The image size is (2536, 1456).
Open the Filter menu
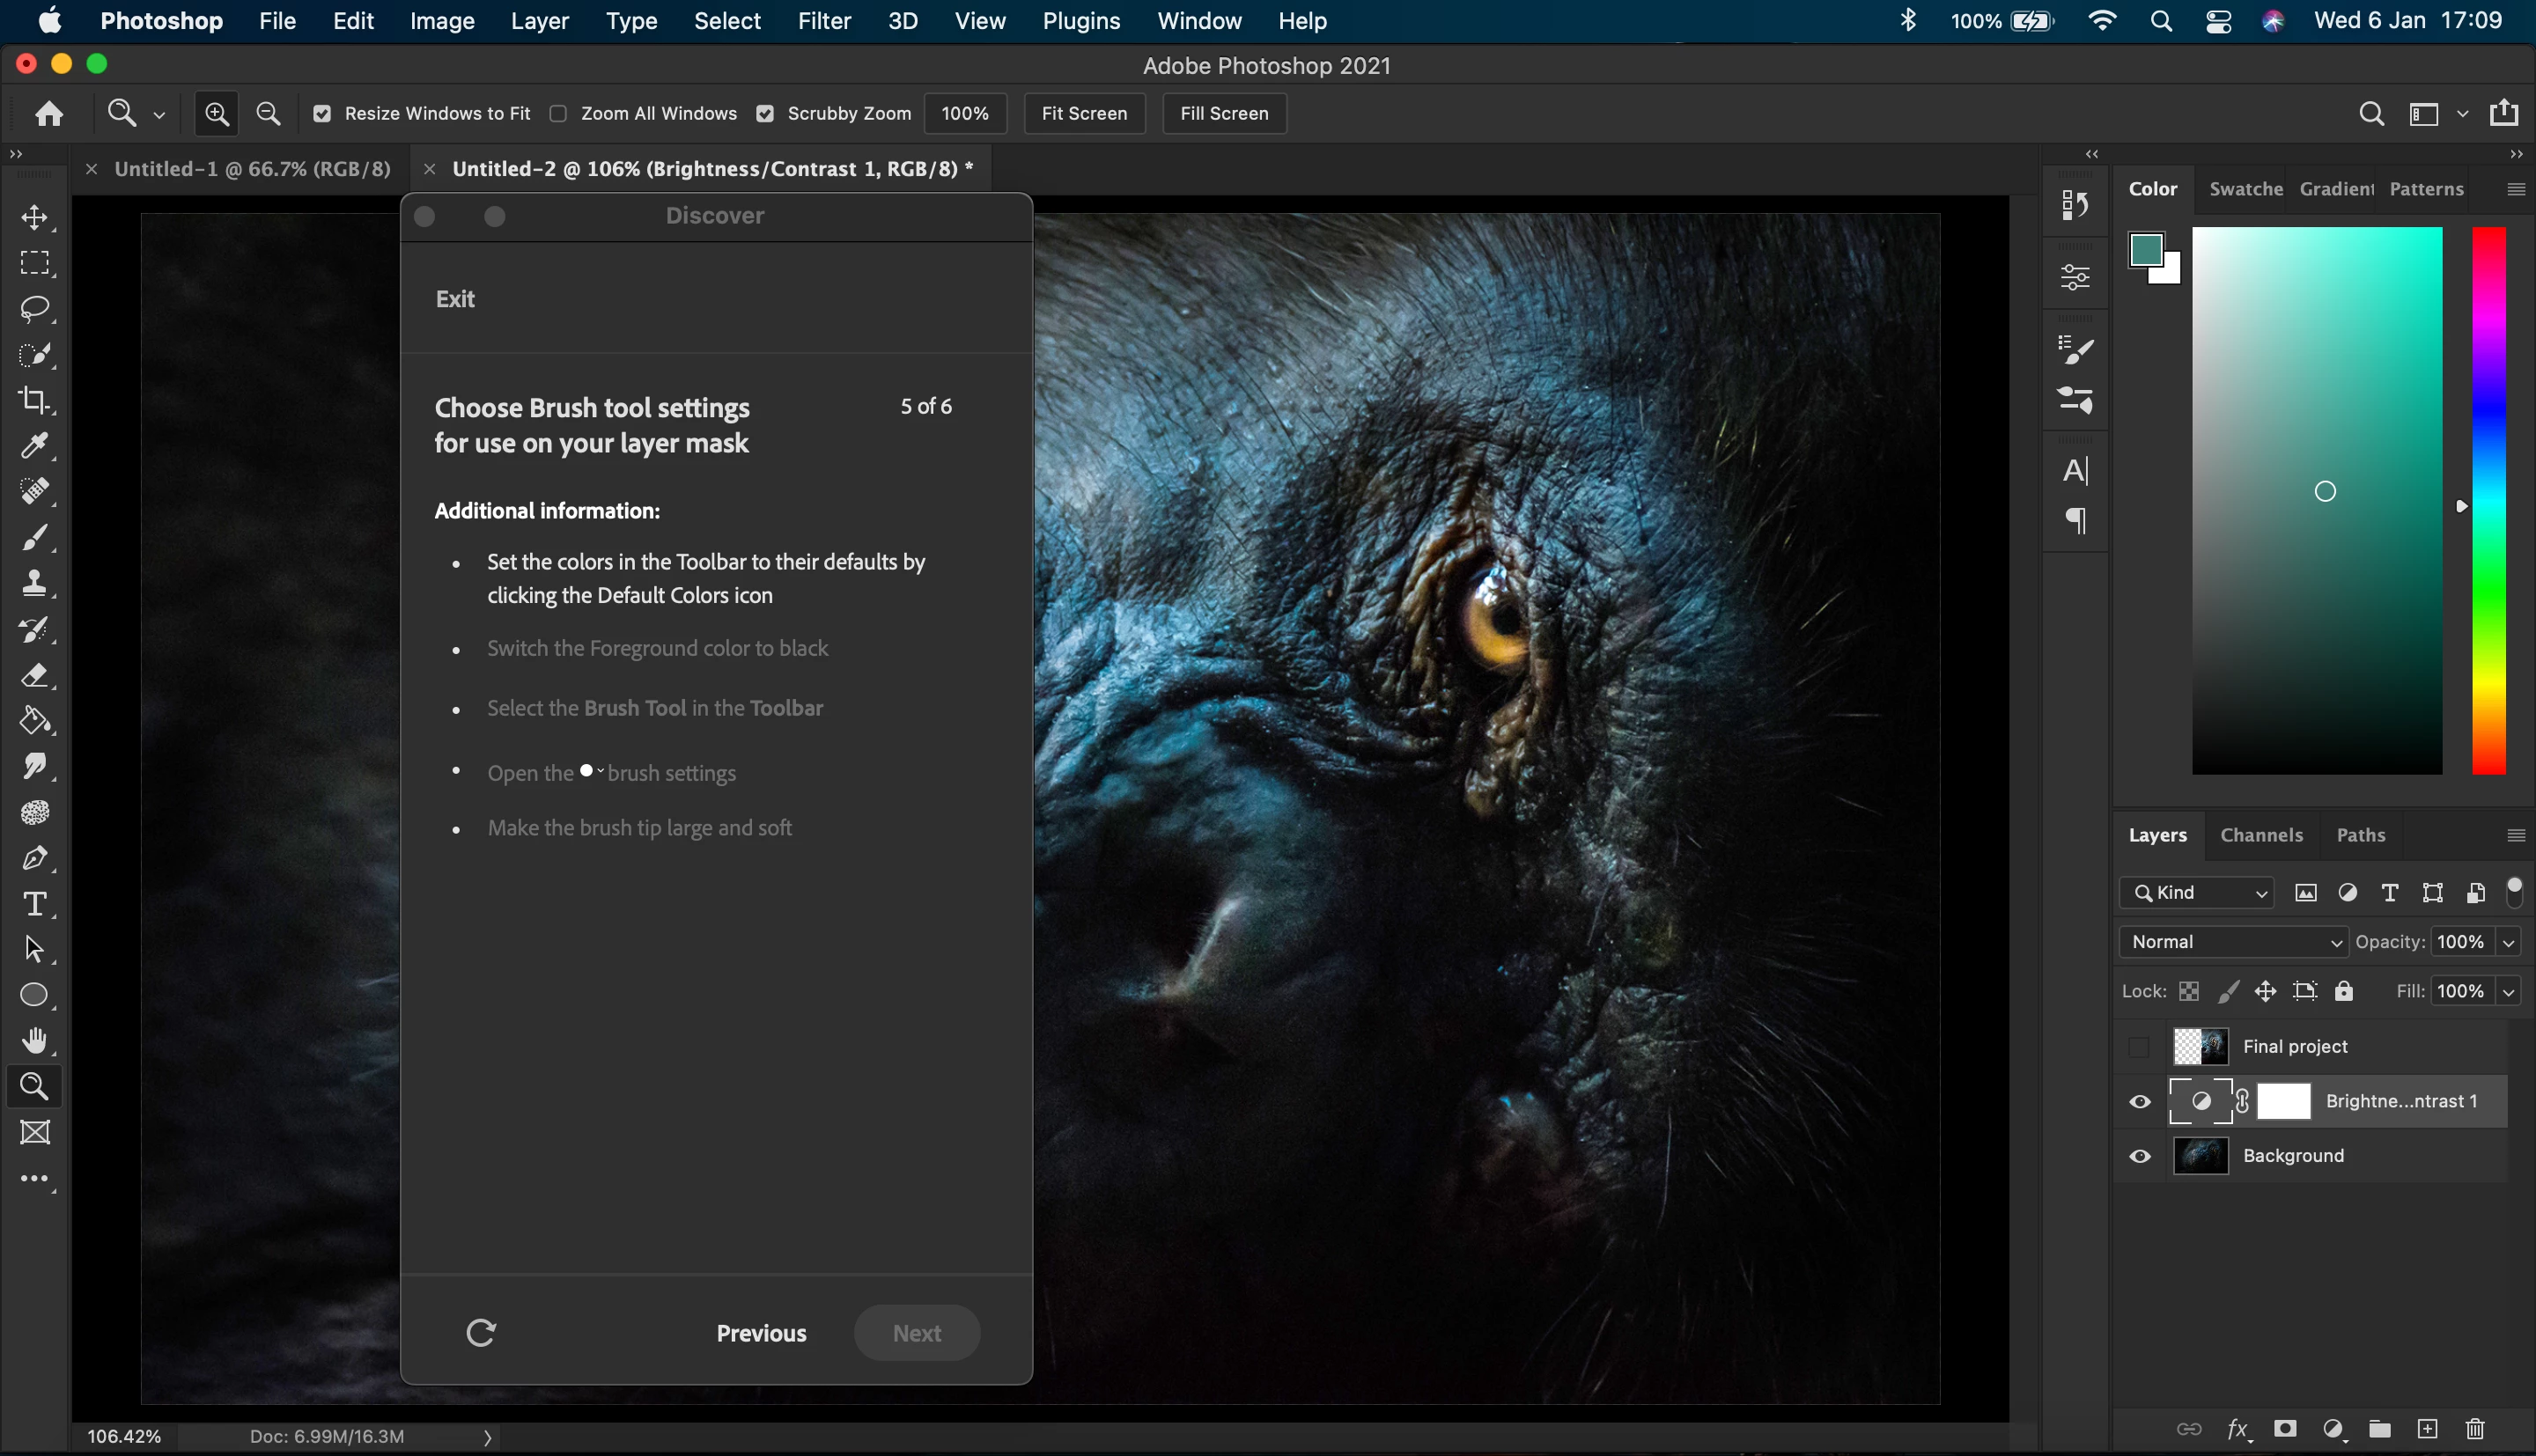823,21
